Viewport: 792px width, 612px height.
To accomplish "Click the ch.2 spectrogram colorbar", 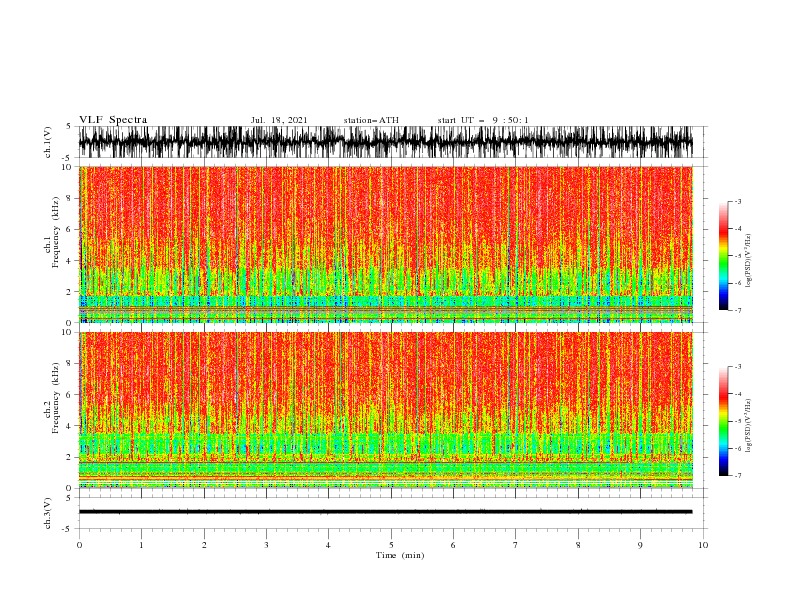I will click(723, 421).
